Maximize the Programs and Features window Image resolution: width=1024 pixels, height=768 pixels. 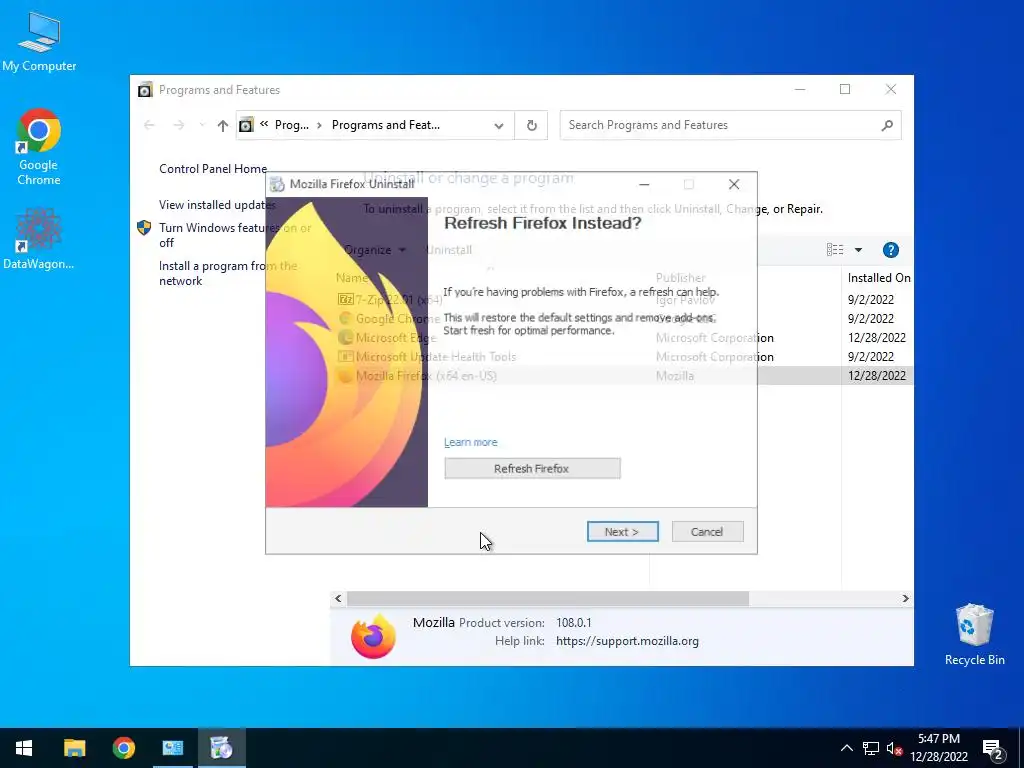click(x=845, y=89)
